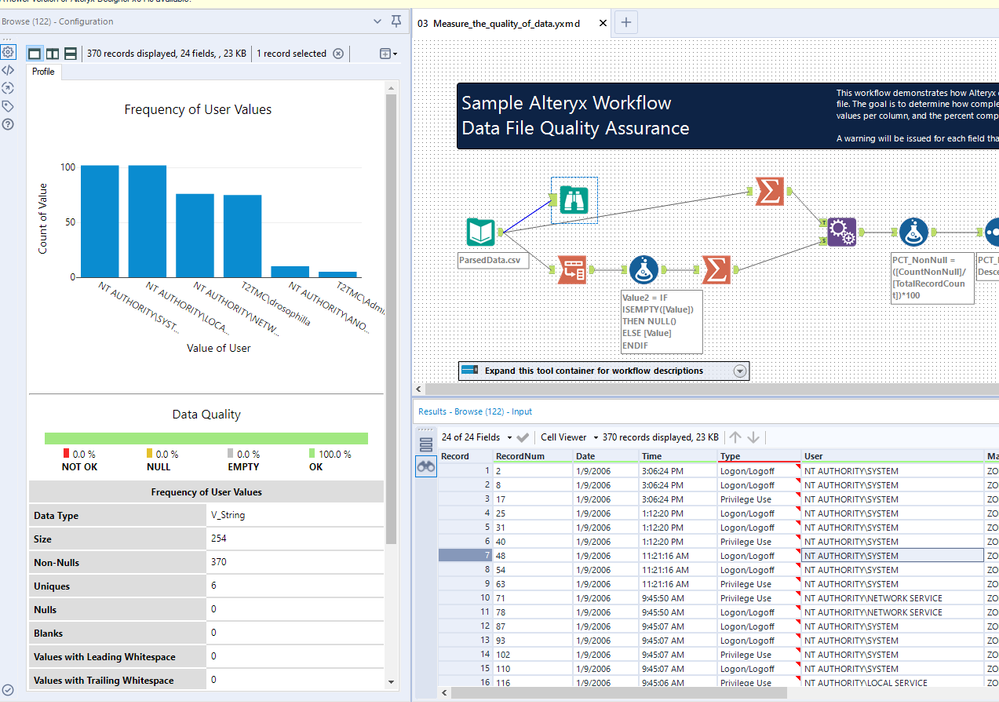Screen dimensions: 999x702
Task: Open the help question mark icon
Action: [x=8, y=124]
